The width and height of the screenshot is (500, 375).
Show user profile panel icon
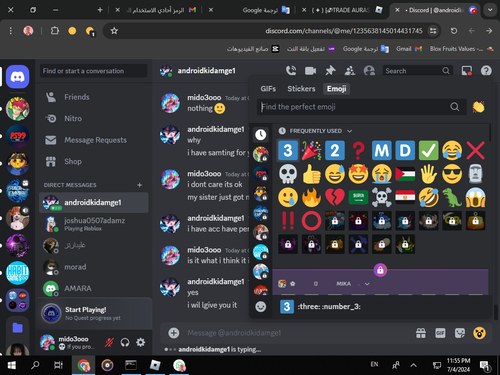point(369,71)
